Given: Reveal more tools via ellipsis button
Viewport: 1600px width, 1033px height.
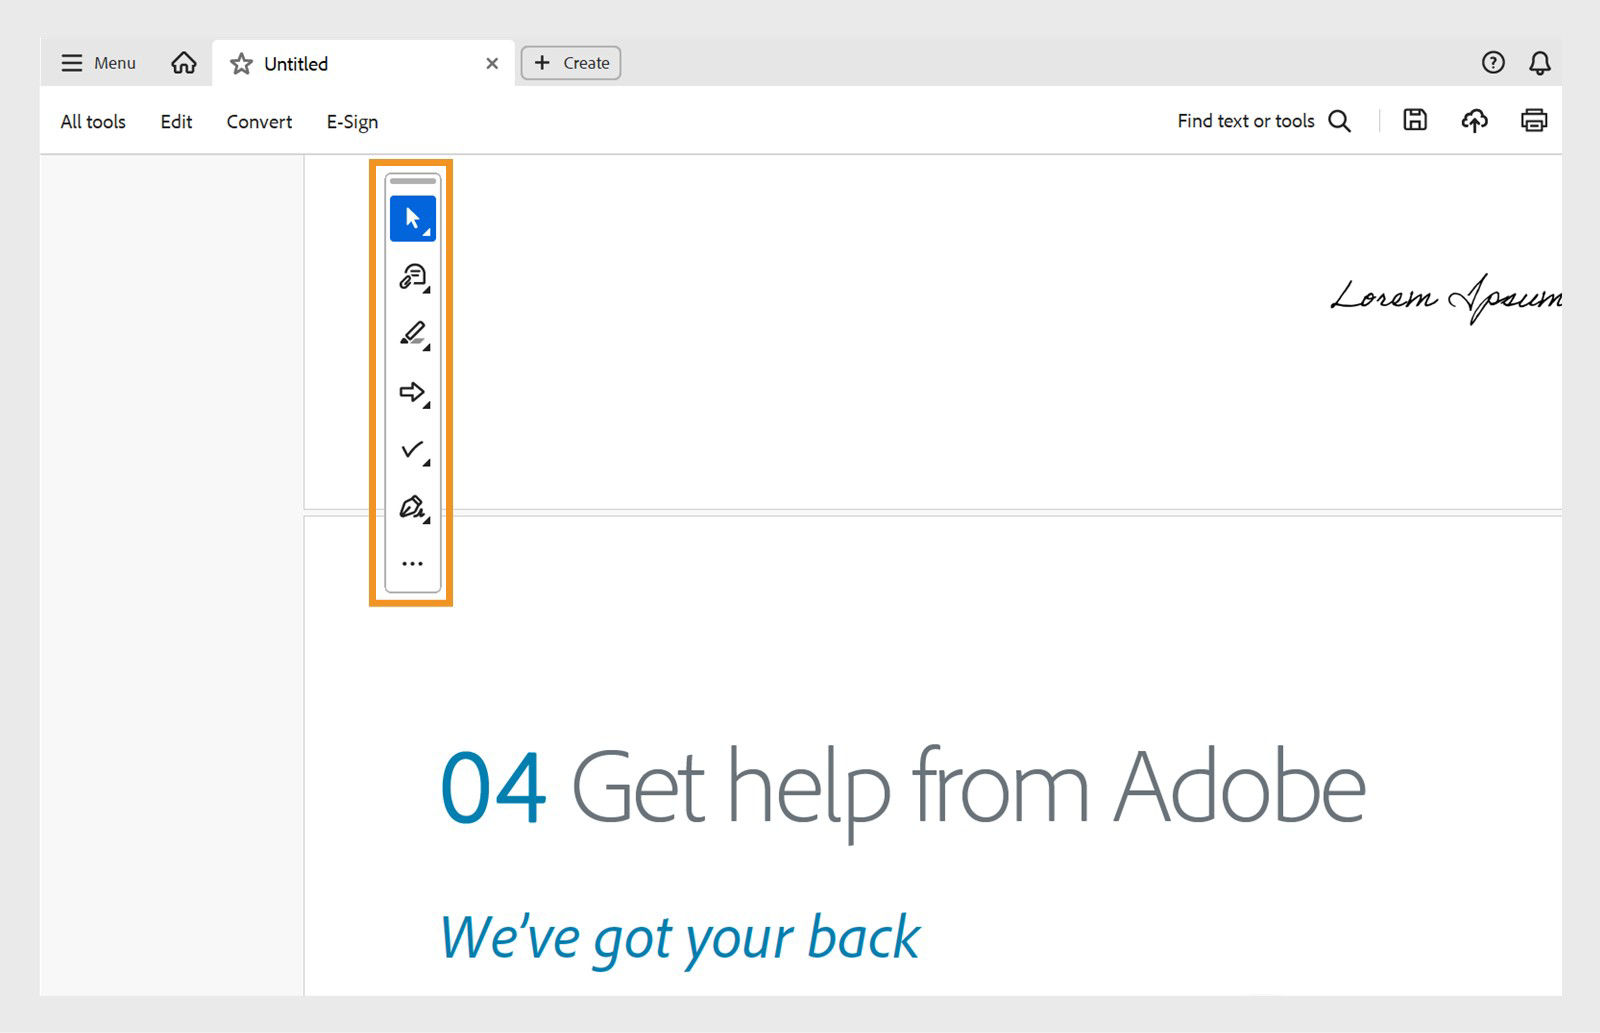Looking at the screenshot, I should 412,562.
